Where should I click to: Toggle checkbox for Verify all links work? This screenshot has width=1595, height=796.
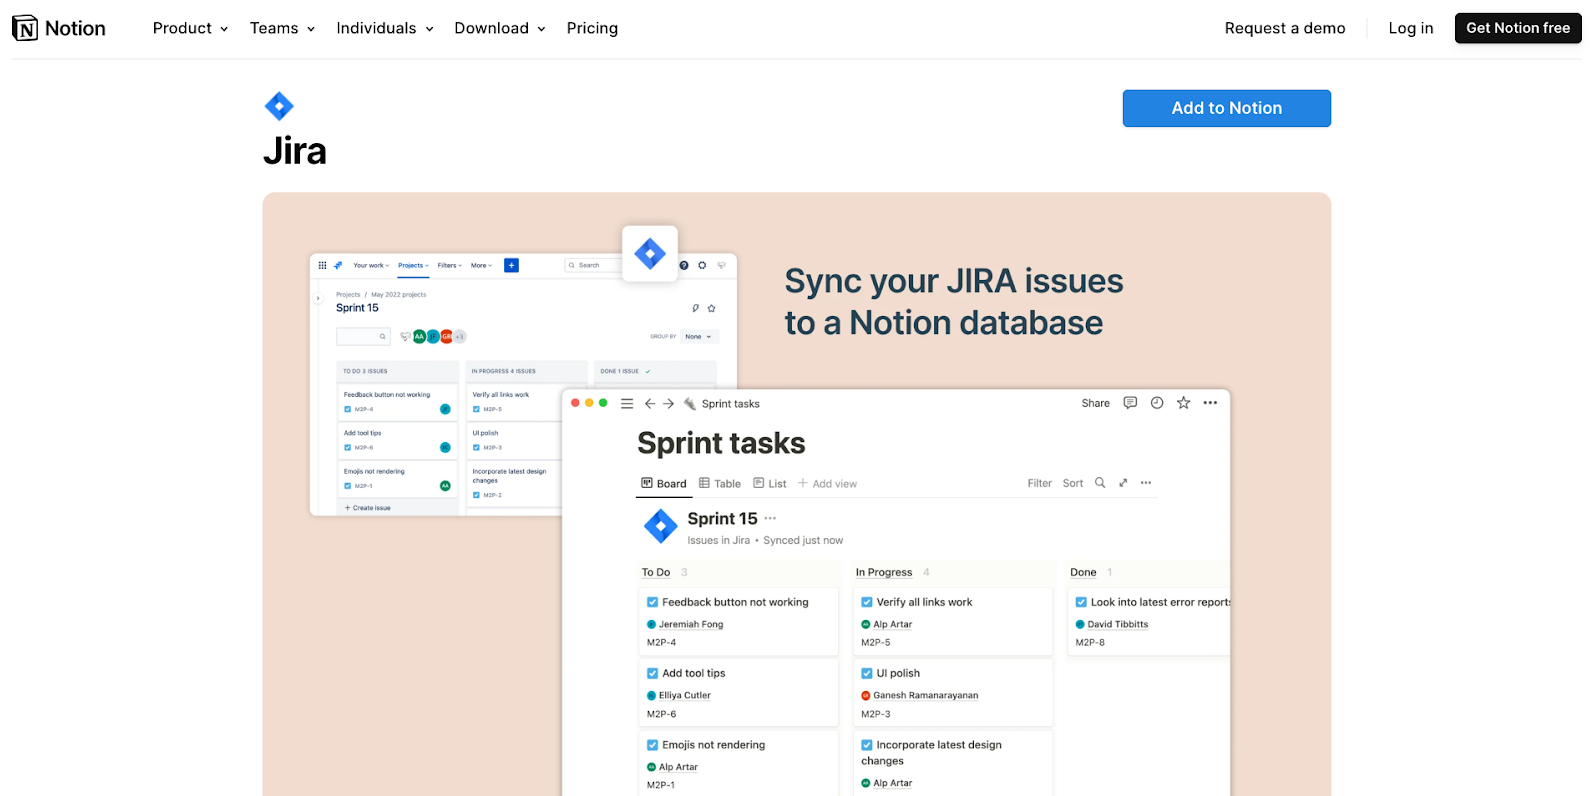point(867,602)
